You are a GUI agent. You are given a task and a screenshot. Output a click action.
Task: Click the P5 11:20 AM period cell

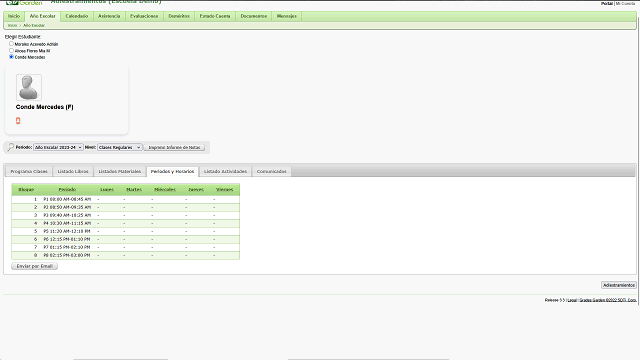point(67,231)
